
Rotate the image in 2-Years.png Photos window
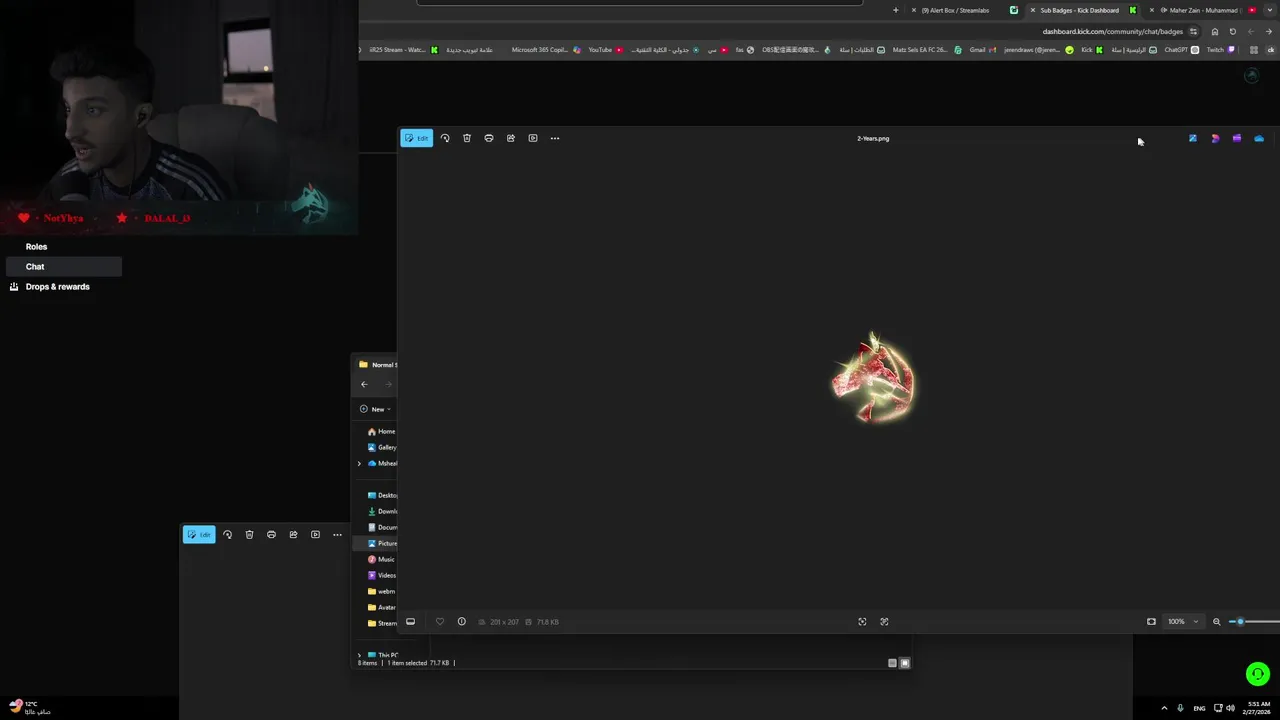click(x=445, y=138)
